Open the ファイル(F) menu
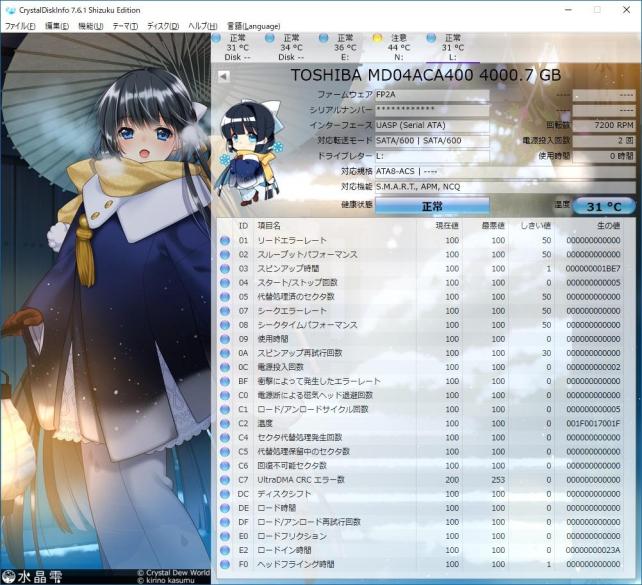Screen dimensions: 642x585 [x=20, y=26]
